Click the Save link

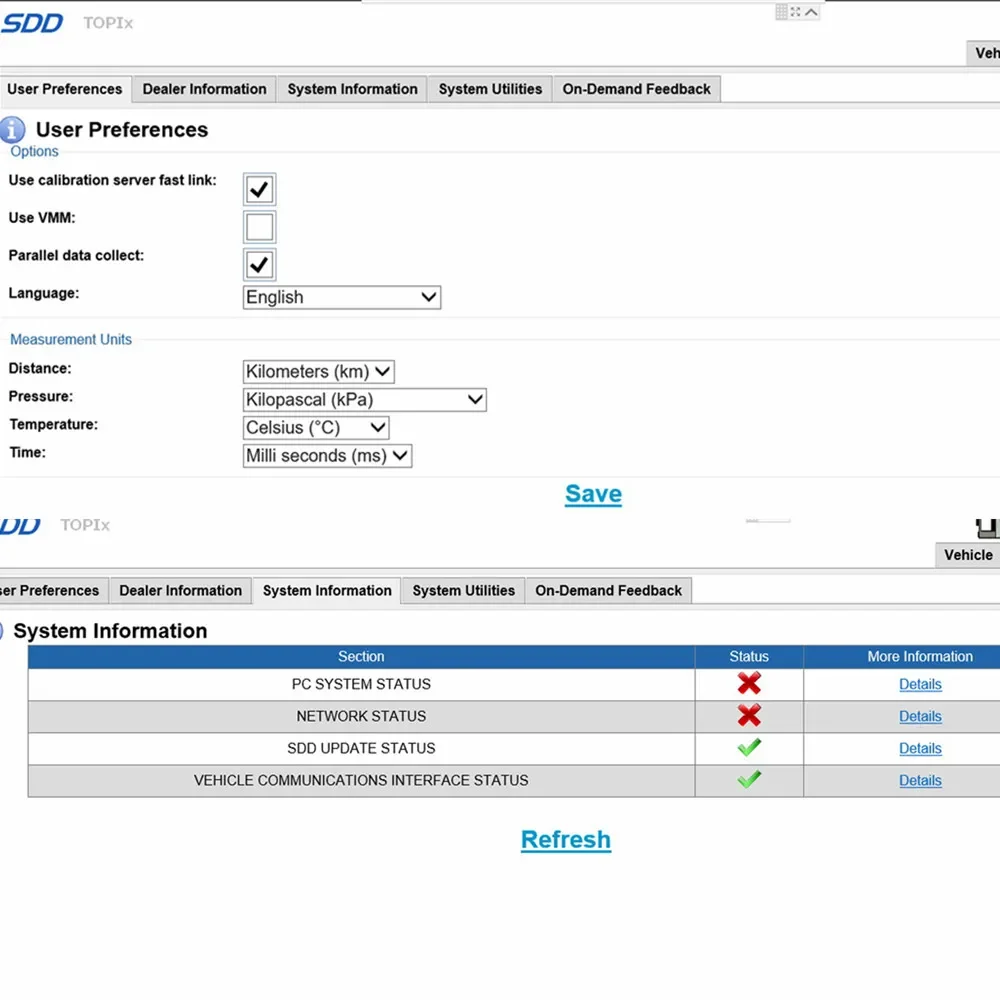(x=593, y=494)
